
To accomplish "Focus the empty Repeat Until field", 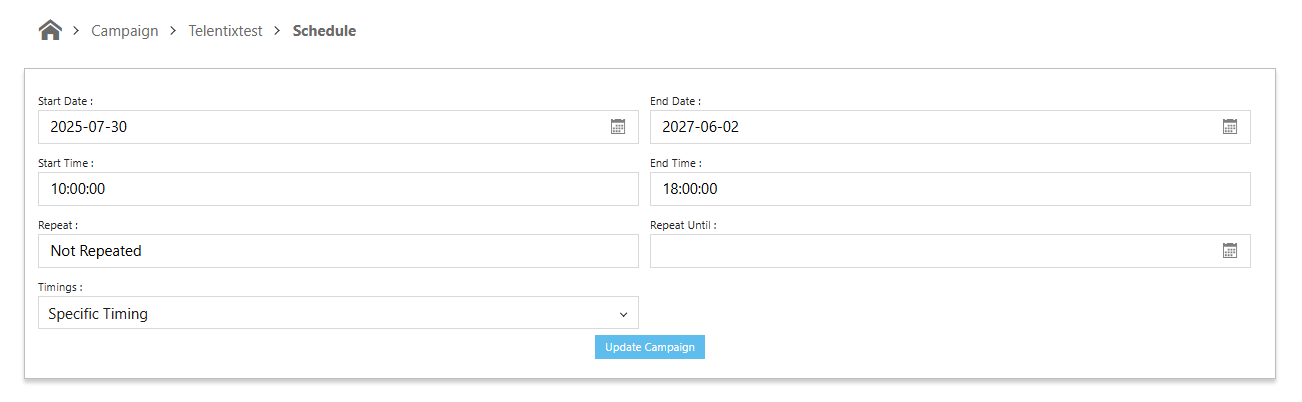I will 950,251.
